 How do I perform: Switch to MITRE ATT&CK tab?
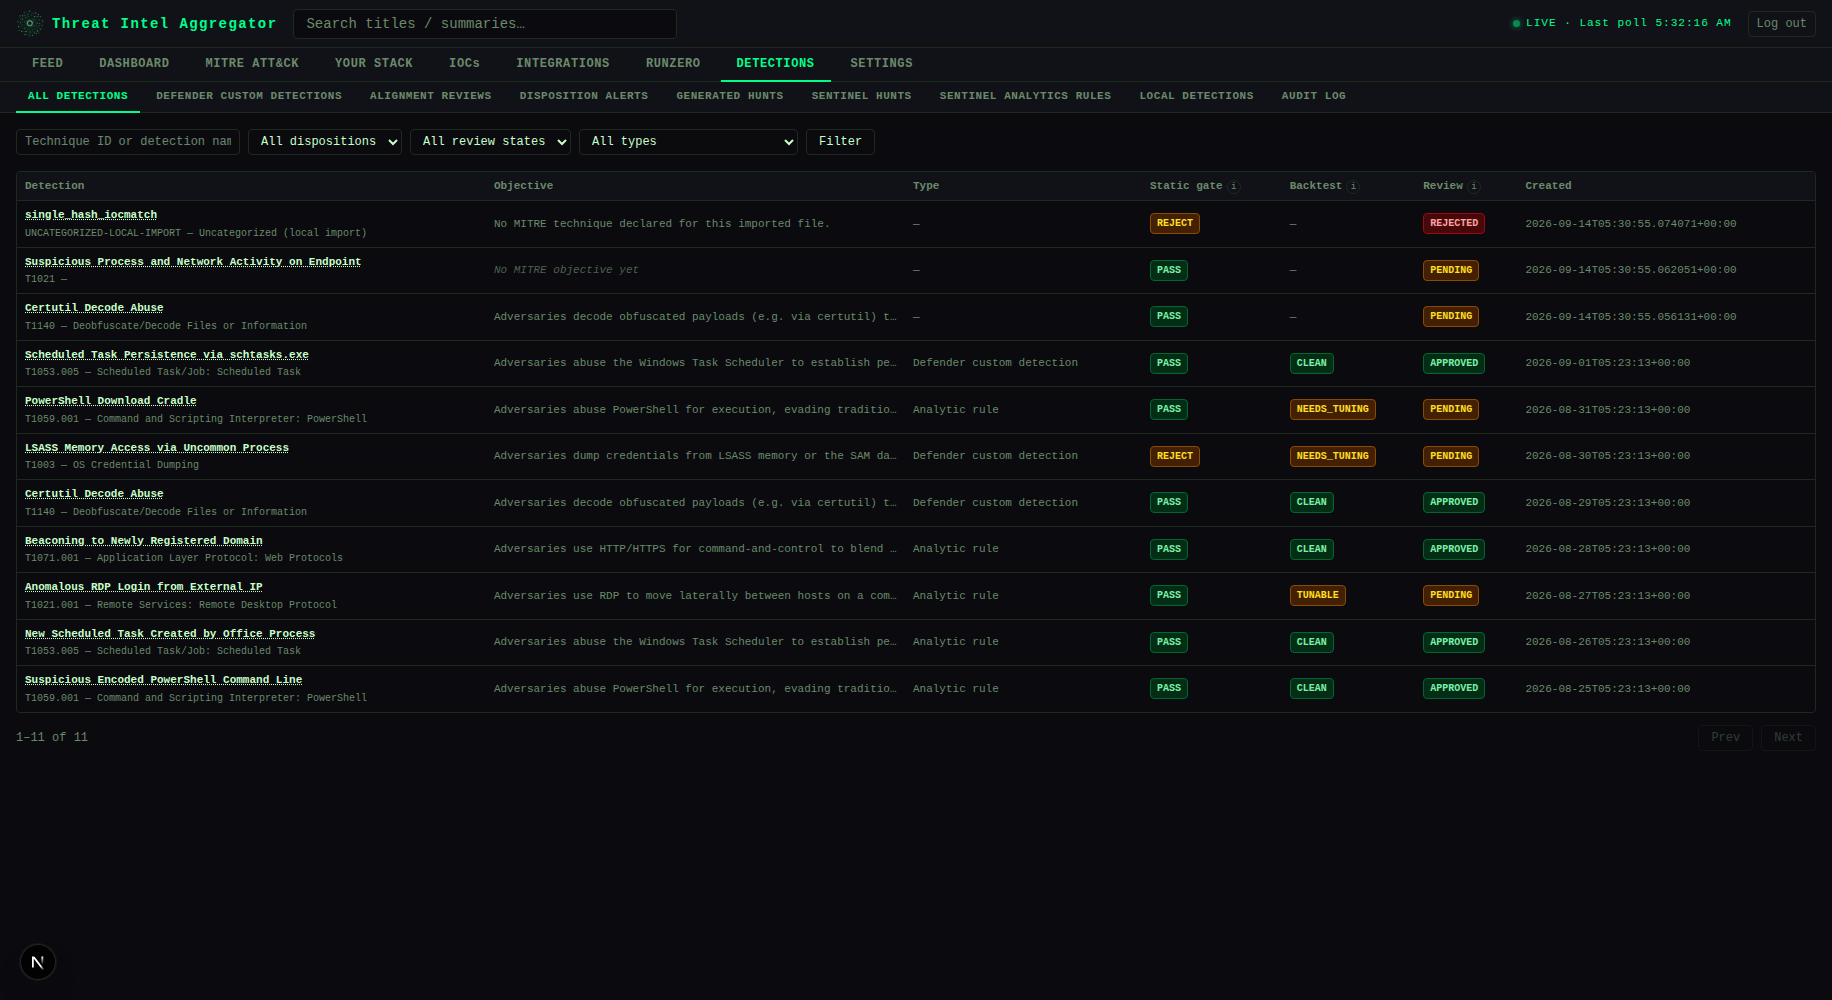[x=252, y=63]
